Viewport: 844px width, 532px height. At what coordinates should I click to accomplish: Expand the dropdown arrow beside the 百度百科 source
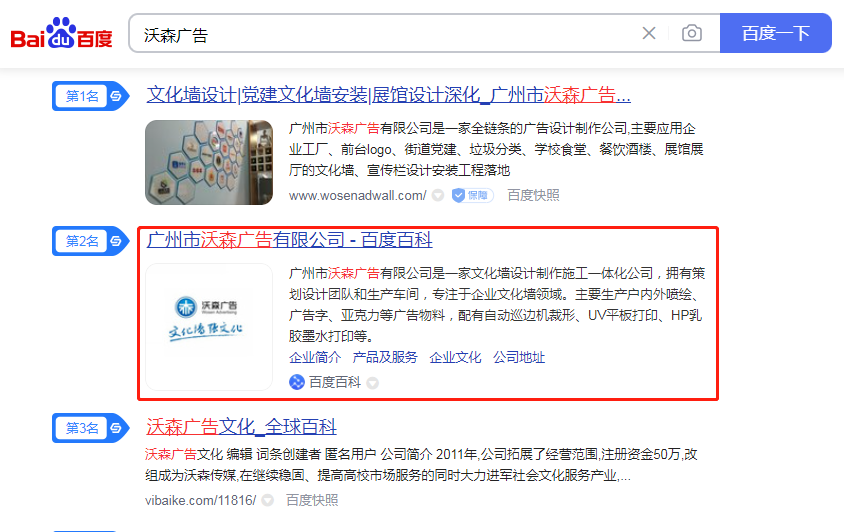373,383
